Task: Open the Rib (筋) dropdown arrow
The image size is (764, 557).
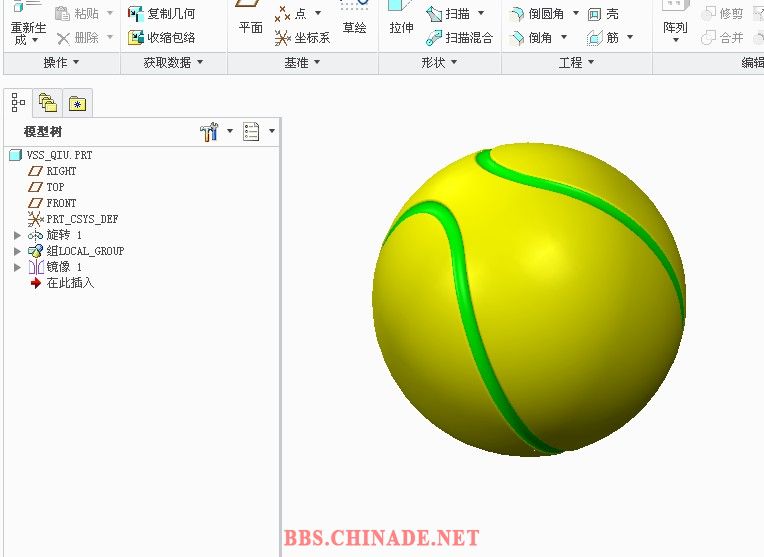Action: (x=630, y=37)
